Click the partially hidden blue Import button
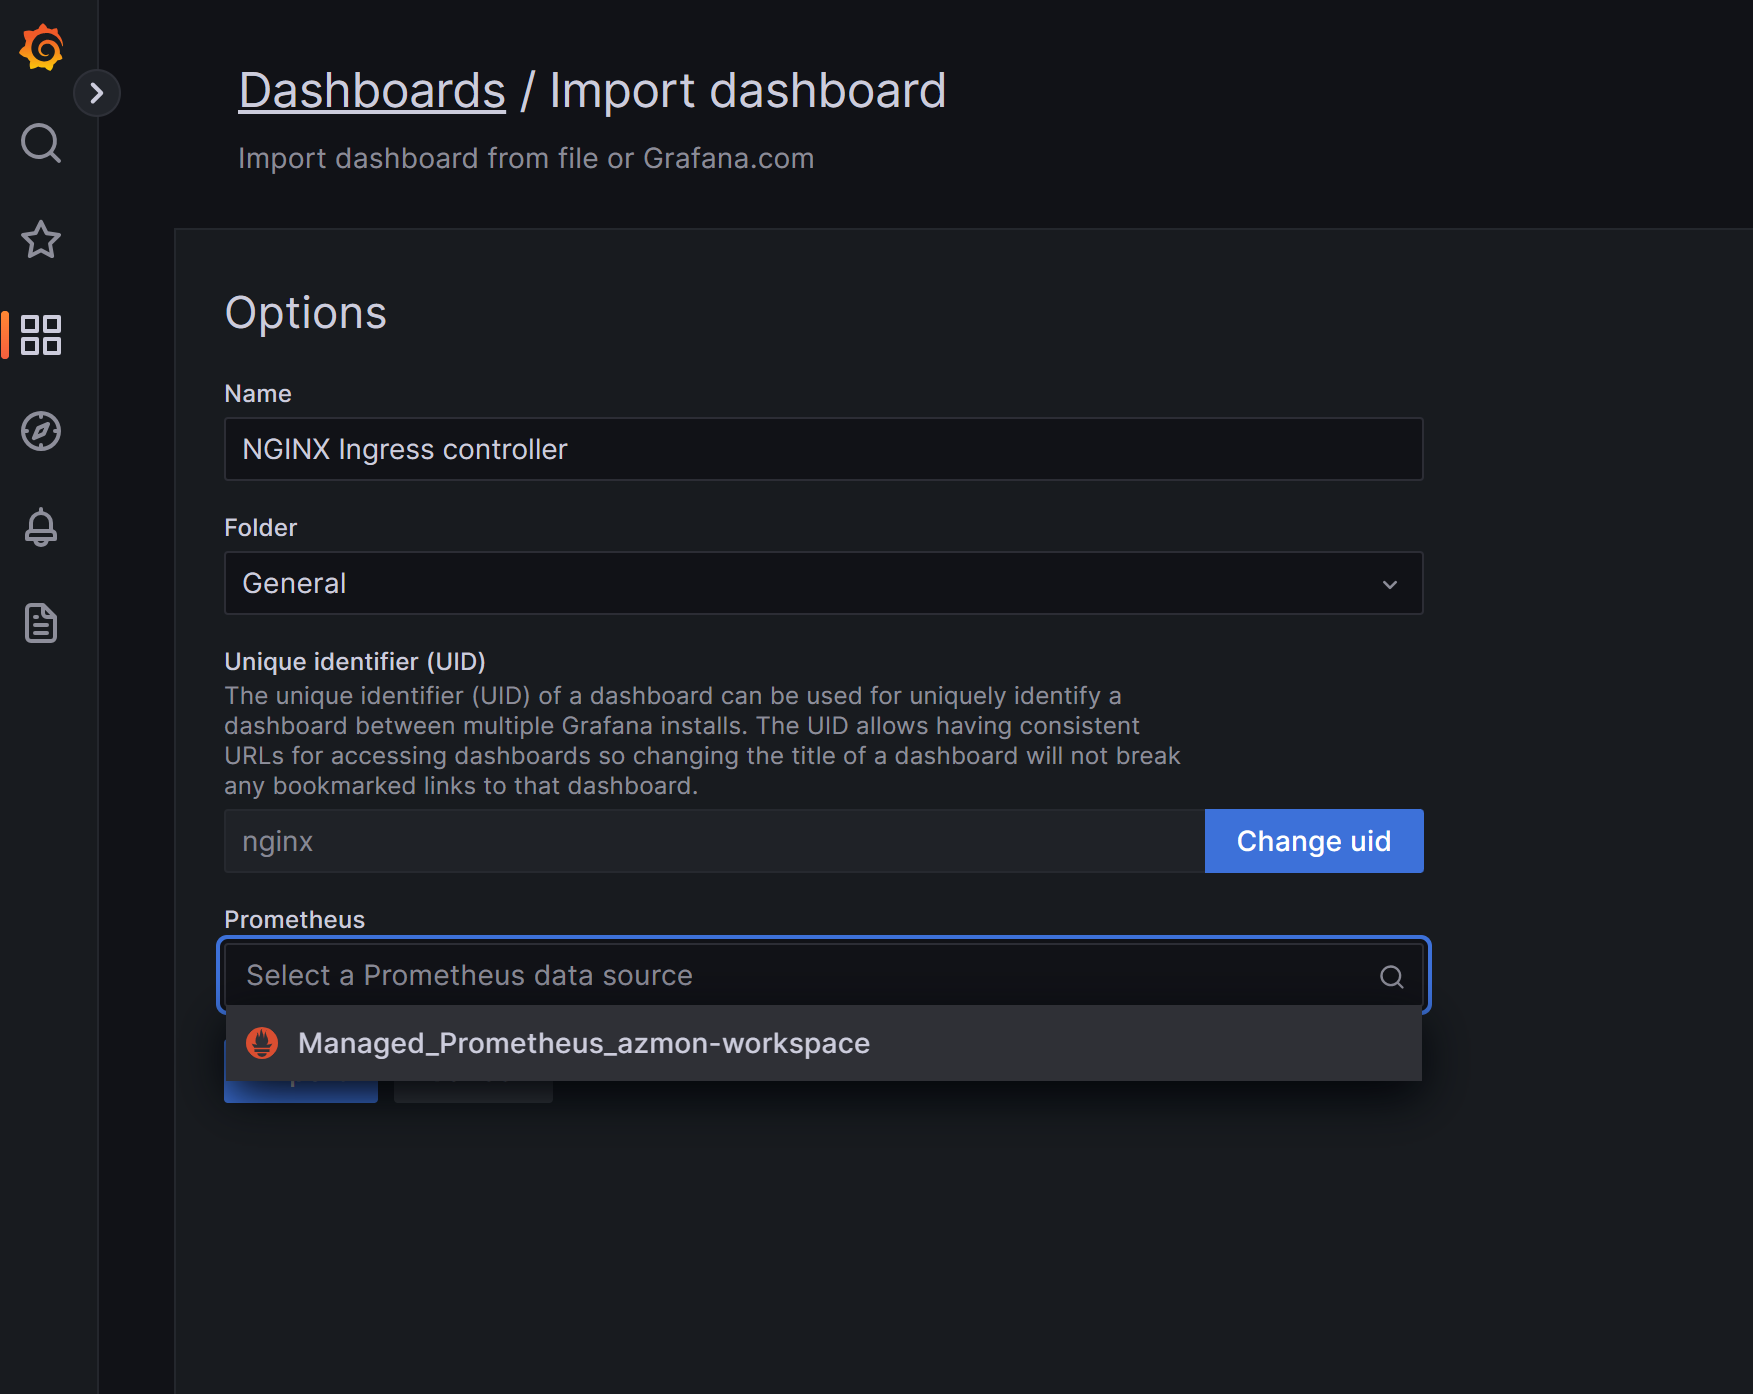 pyautogui.click(x=301, y=1091)
